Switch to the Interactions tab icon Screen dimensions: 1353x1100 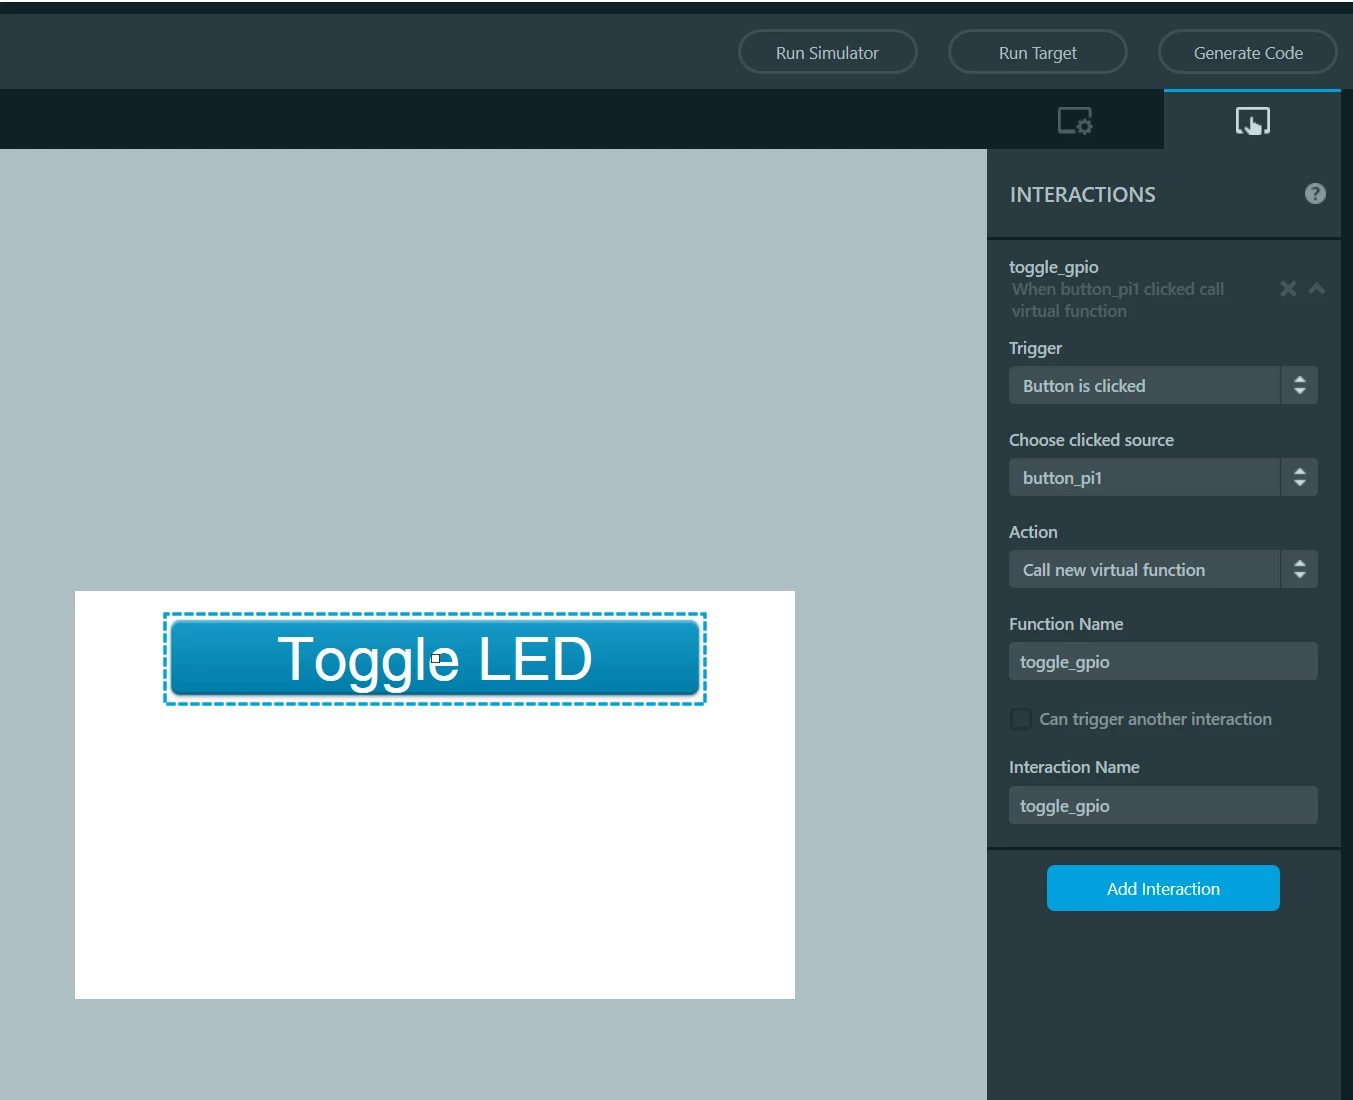click(1252, 121)
